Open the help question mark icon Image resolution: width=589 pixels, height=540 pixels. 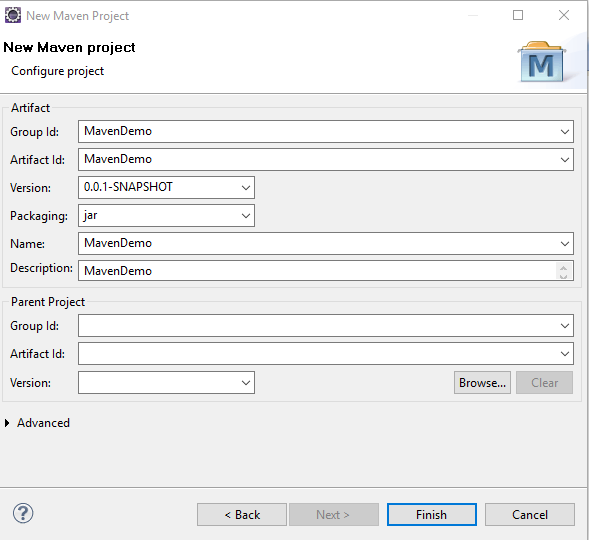(23, 513)
